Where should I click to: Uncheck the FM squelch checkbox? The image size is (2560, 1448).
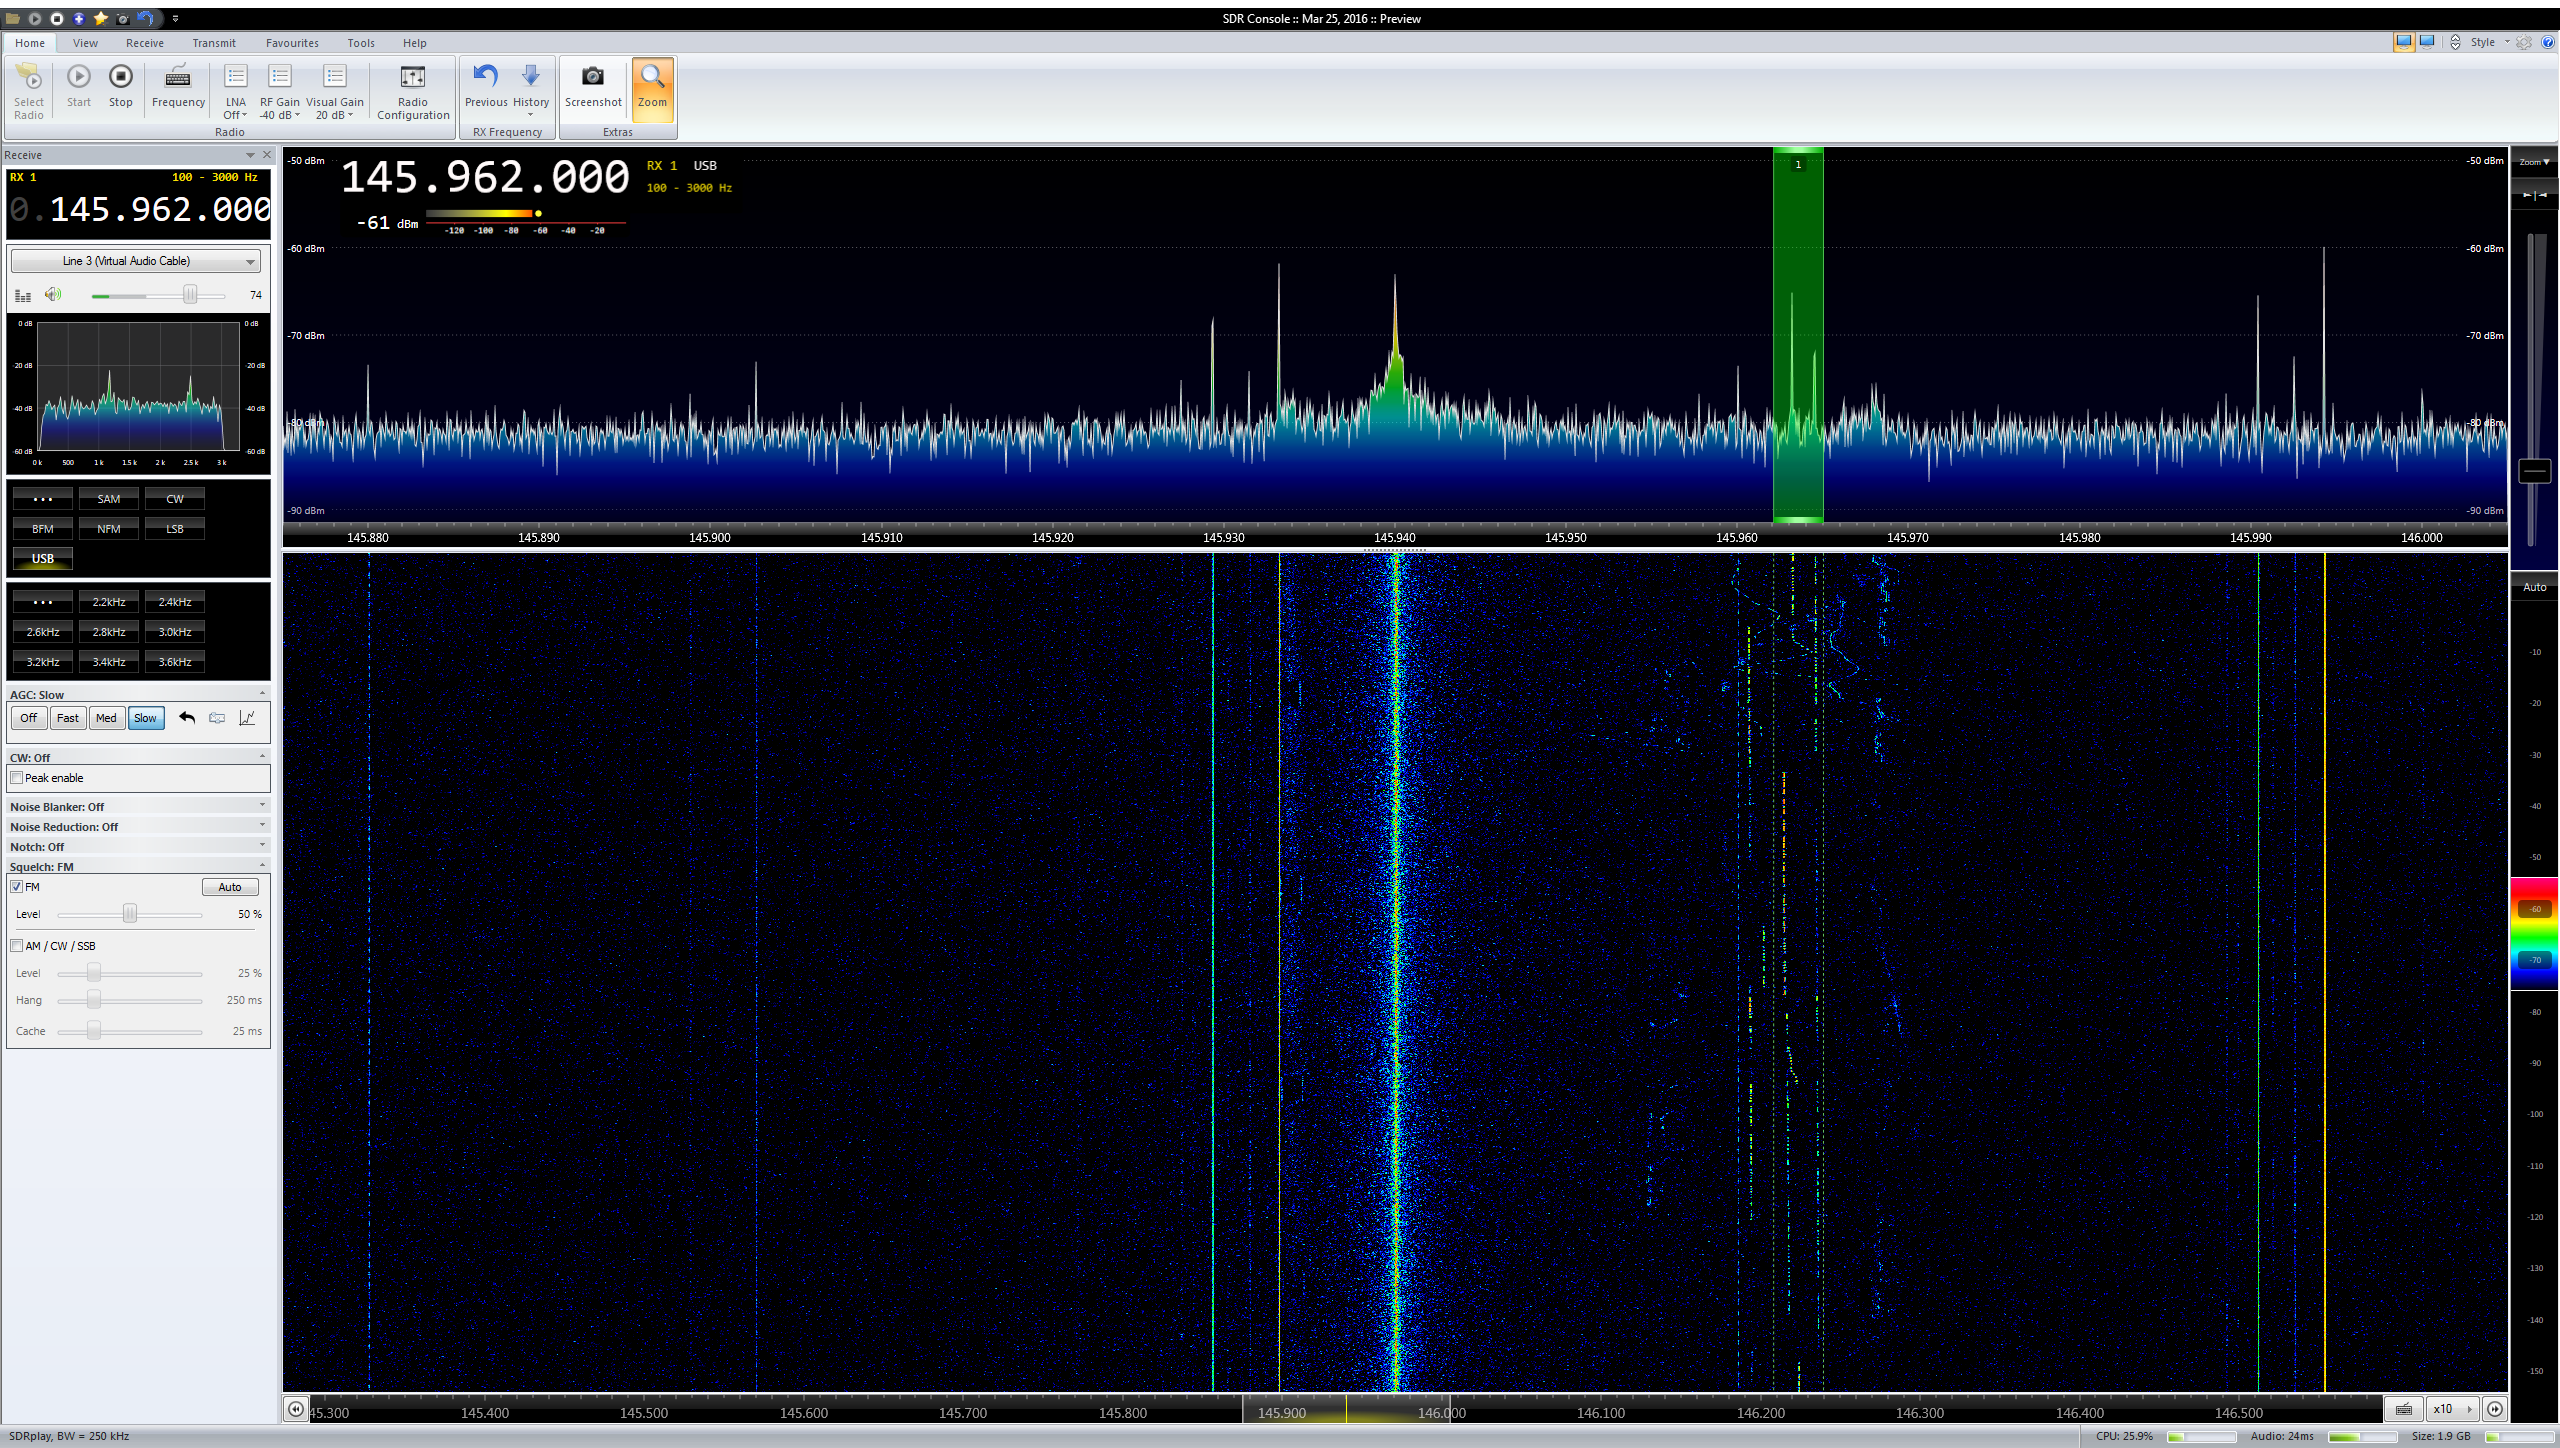17,887
